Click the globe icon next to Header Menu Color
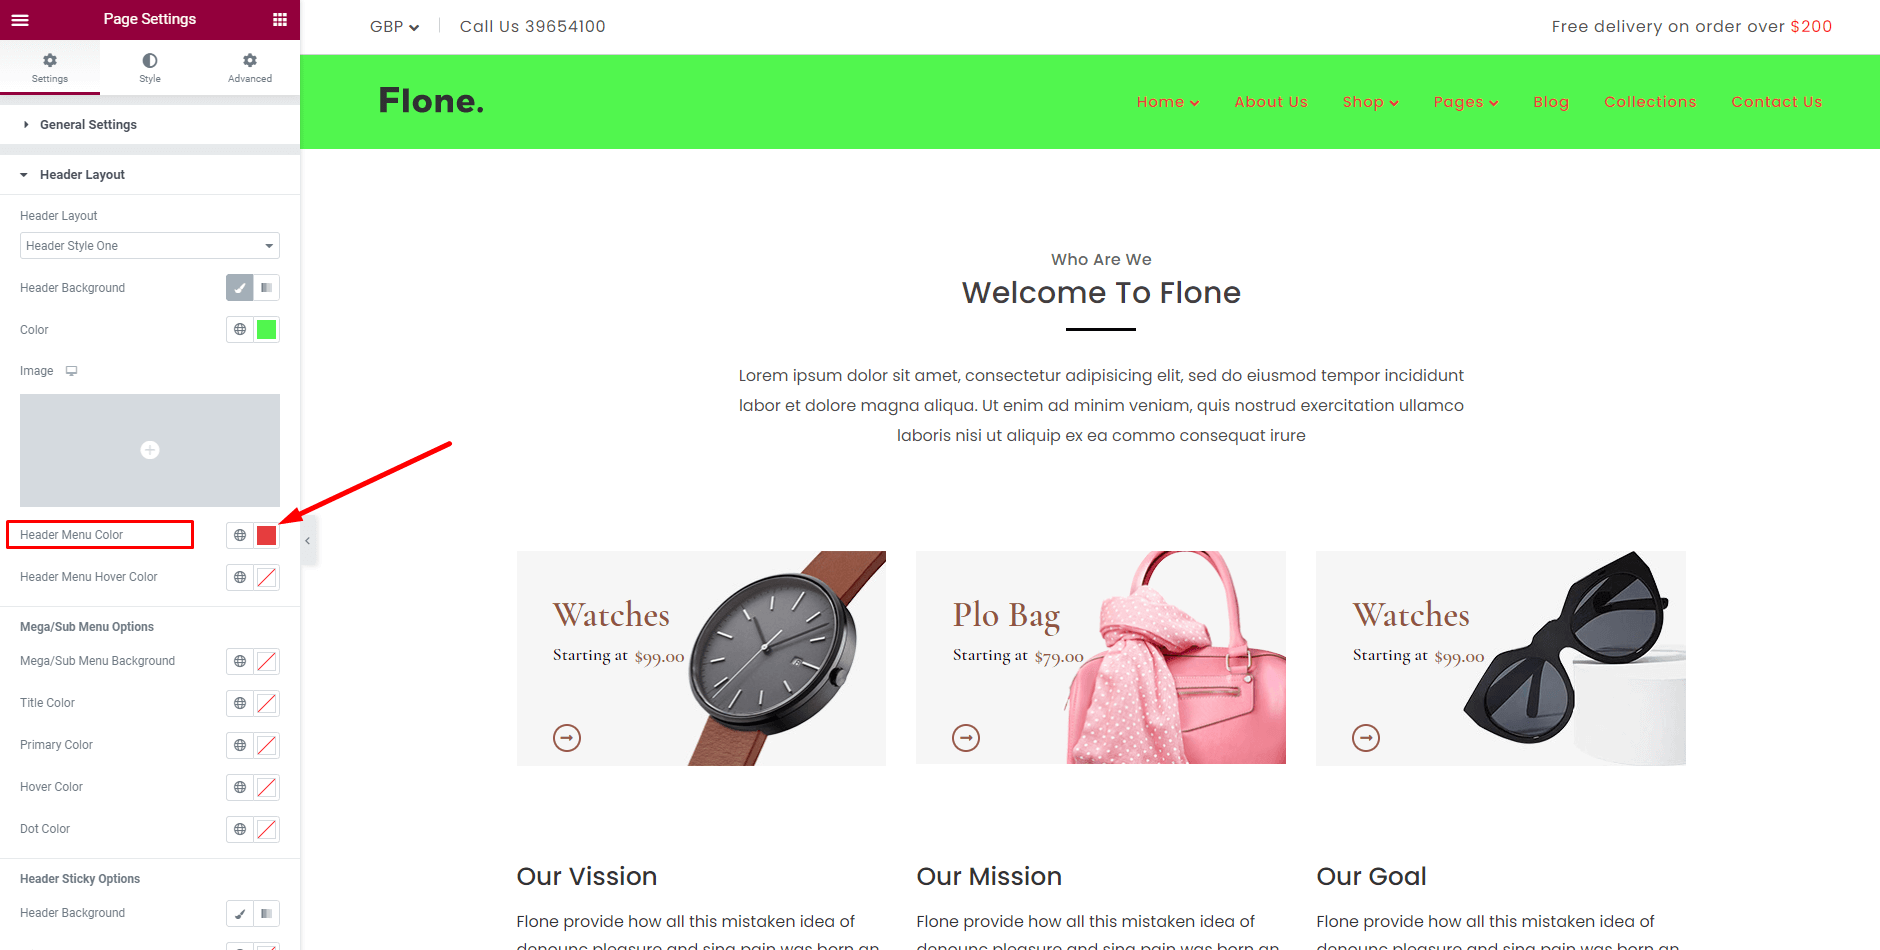 pyautogui.click(x=240, y=535)
